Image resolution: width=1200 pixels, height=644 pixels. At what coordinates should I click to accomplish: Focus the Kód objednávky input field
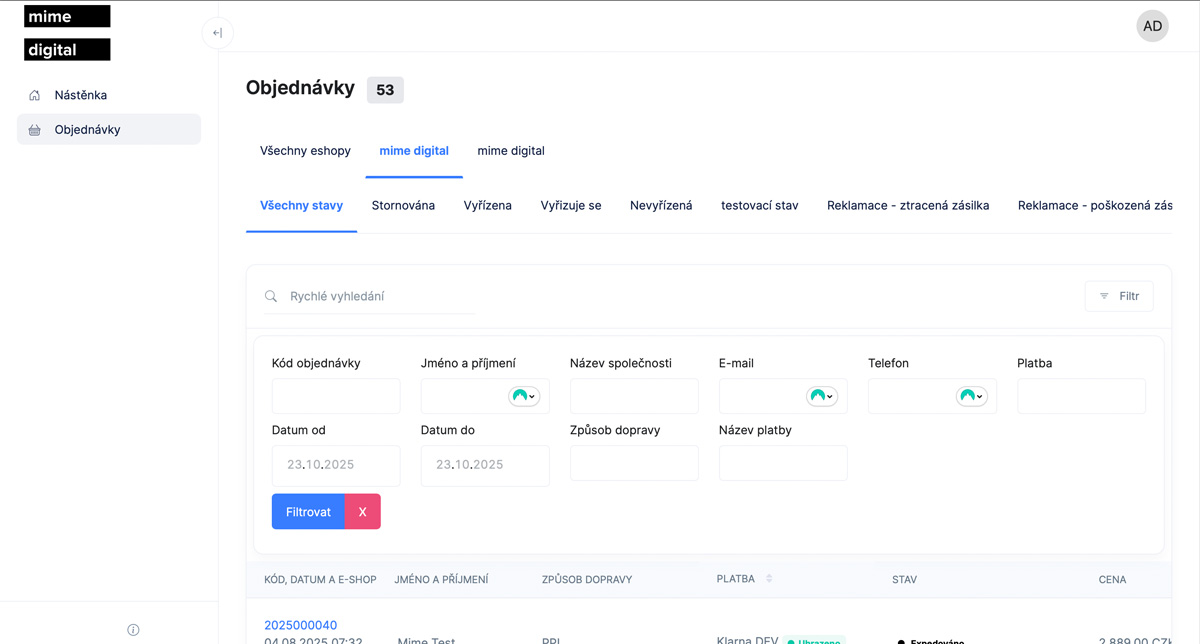point(336,396)
